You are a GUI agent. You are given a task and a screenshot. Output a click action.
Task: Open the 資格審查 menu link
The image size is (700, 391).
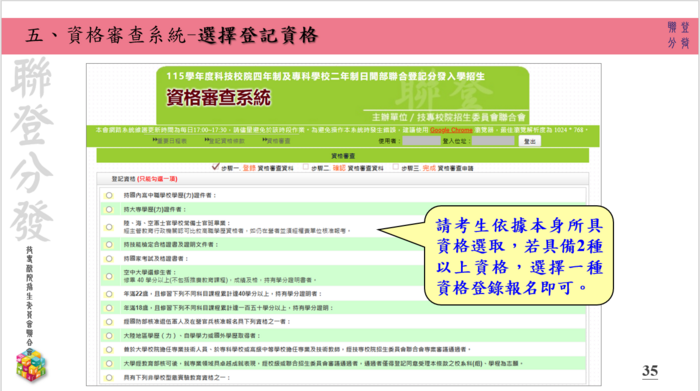tap(276, 141)
